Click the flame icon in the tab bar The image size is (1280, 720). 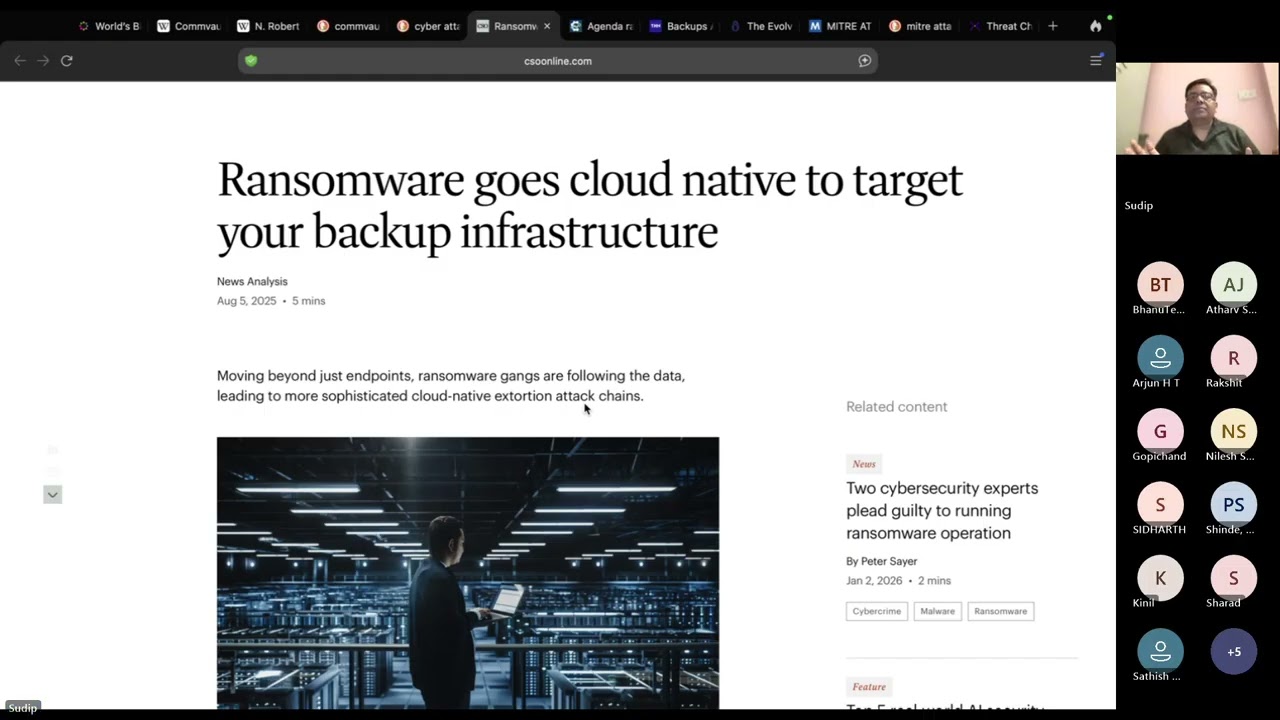(1096, 26)
